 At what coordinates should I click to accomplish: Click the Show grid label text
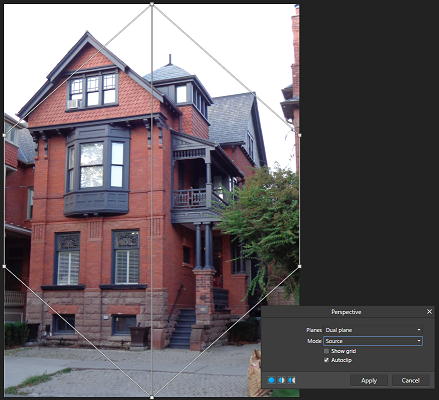[x=344, y=351]
